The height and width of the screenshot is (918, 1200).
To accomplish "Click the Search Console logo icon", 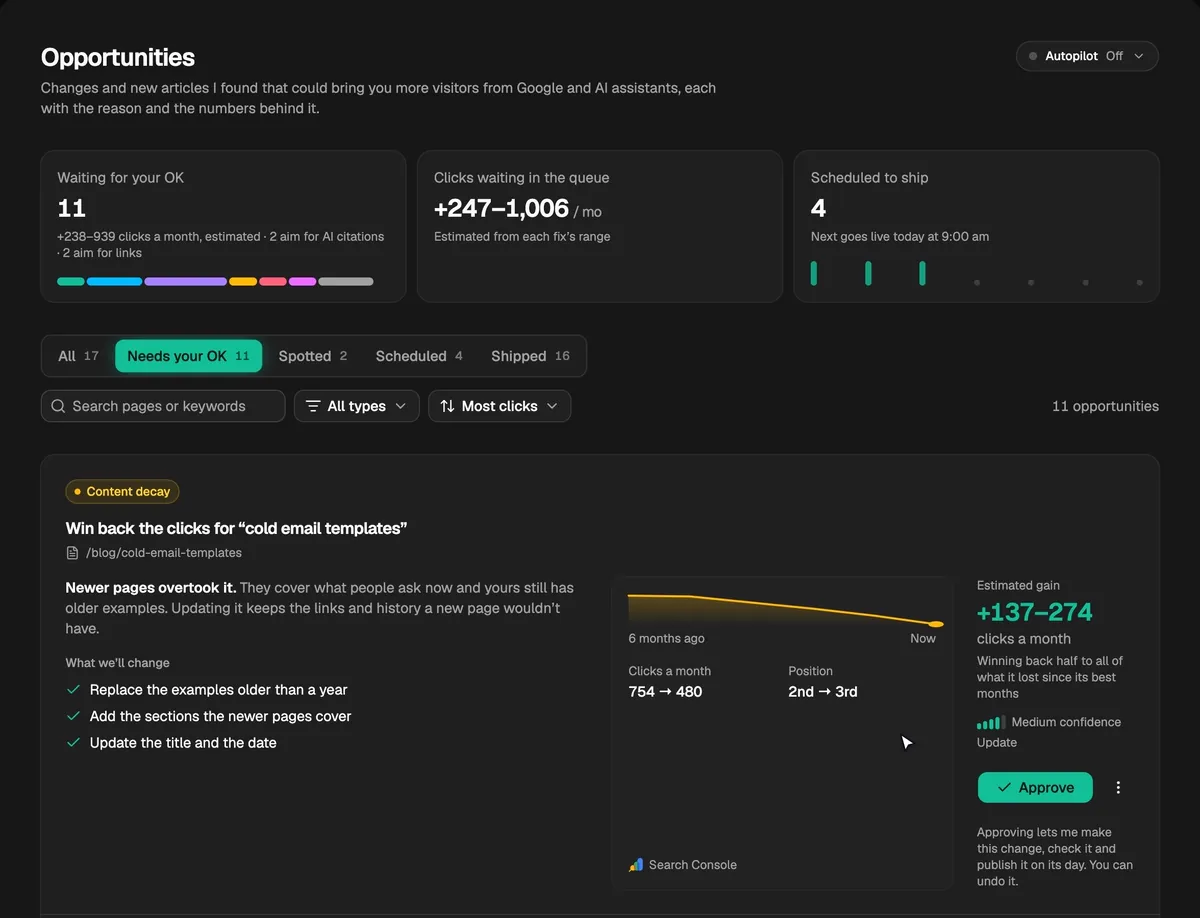I will pyautogui.click(x=636, y=865).
